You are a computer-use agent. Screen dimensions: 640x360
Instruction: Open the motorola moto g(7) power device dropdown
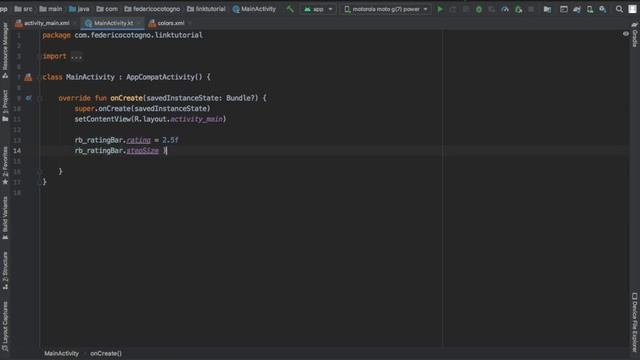tap(386, 9)
